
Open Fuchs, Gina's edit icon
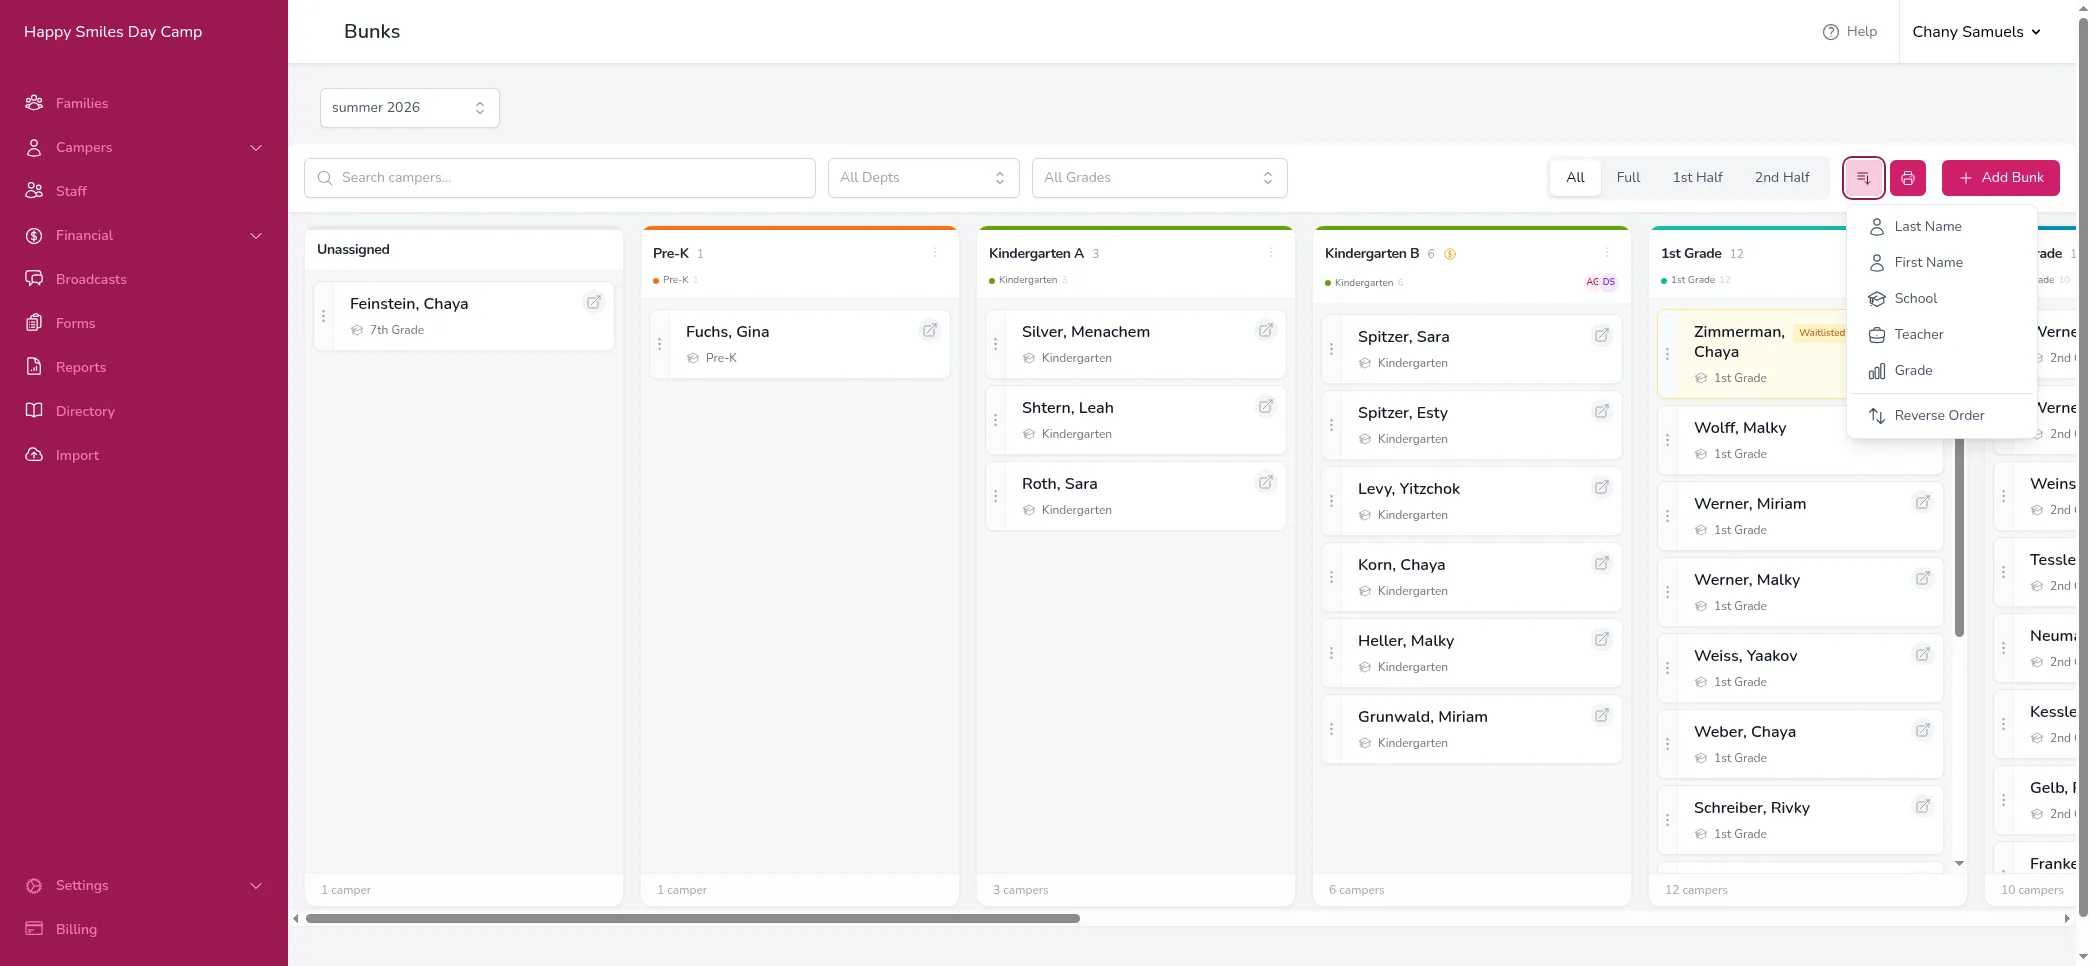930,330
